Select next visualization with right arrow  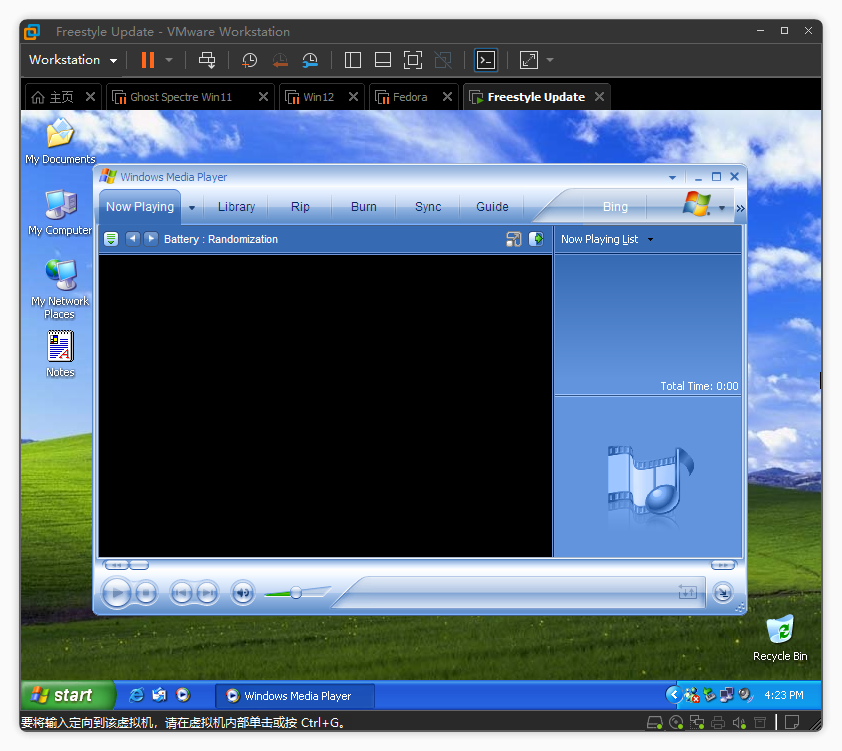(151, 239)
